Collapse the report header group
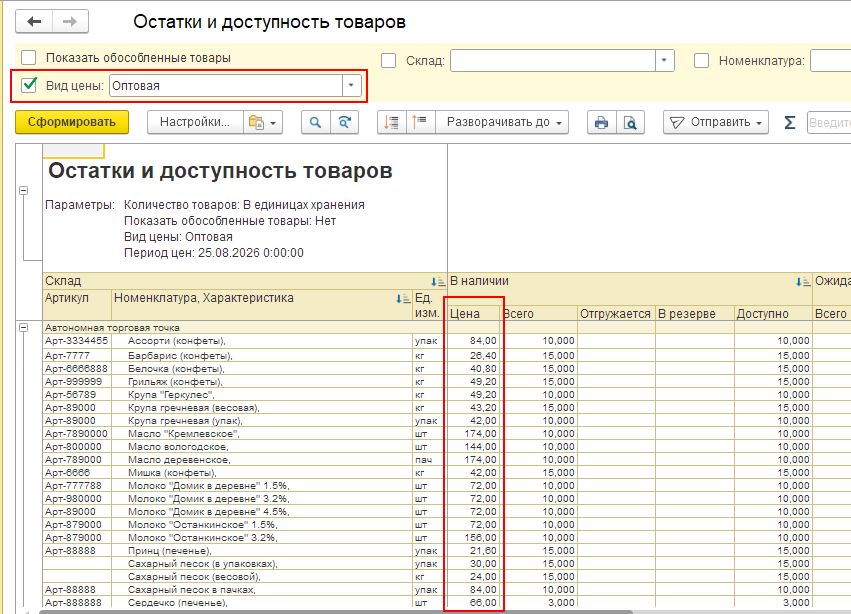This screenshot has height=614, width=851. (23, 191)
